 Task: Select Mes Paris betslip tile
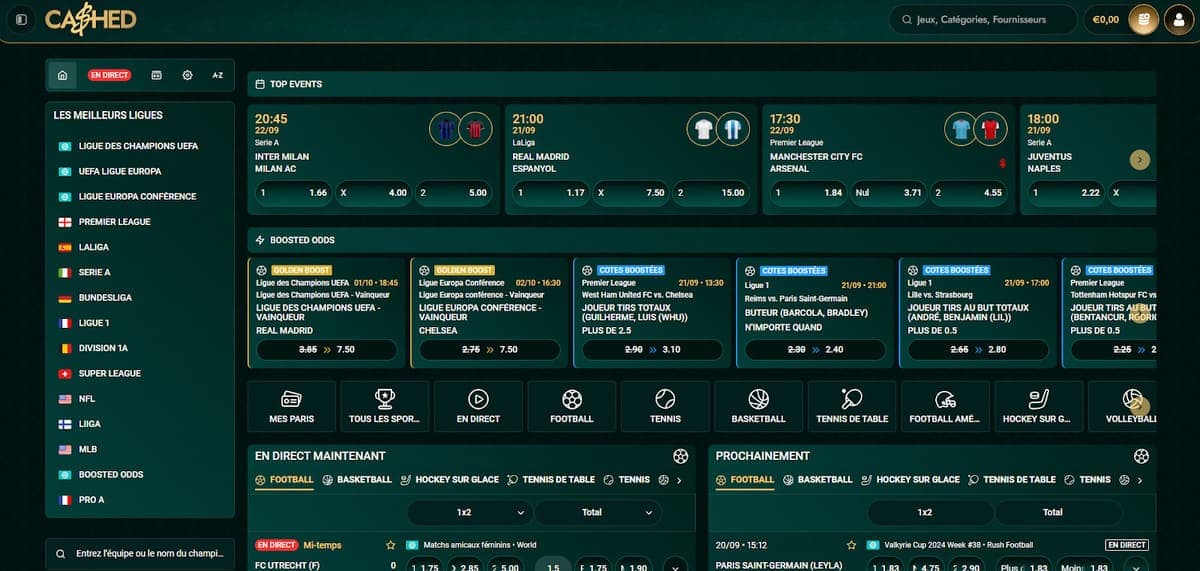point(291,407)
